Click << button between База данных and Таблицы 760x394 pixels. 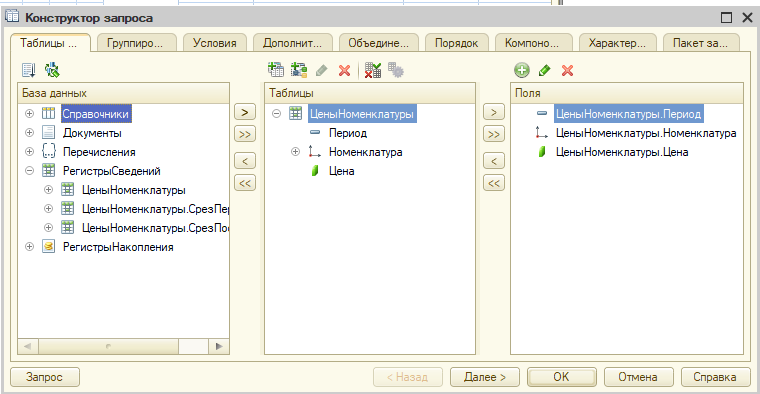245,183
